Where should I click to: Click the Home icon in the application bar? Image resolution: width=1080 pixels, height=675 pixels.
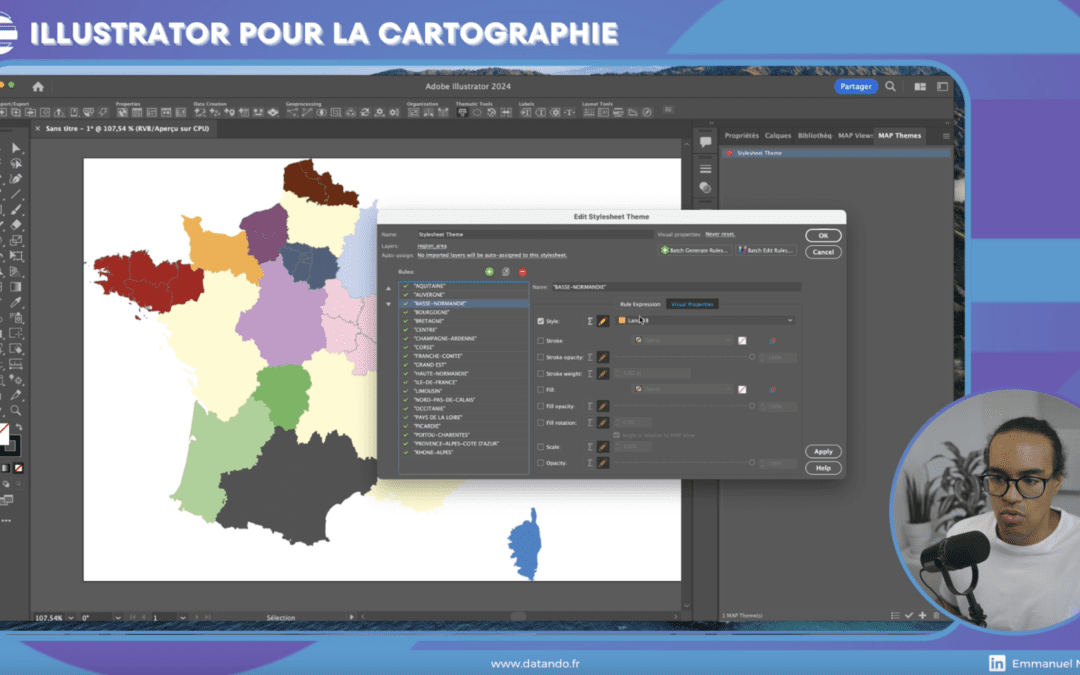pyautogui.click(x=38, y=86)
